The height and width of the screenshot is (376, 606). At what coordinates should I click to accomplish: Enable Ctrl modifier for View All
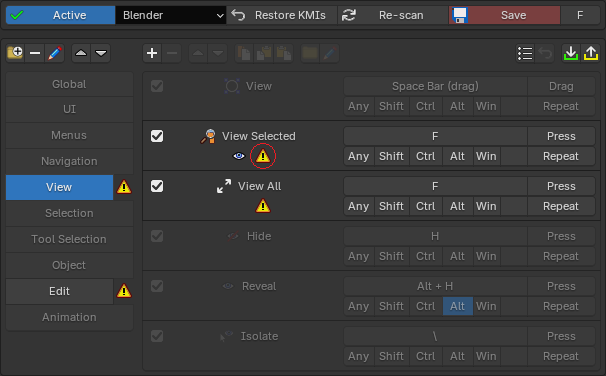point(426,206)
